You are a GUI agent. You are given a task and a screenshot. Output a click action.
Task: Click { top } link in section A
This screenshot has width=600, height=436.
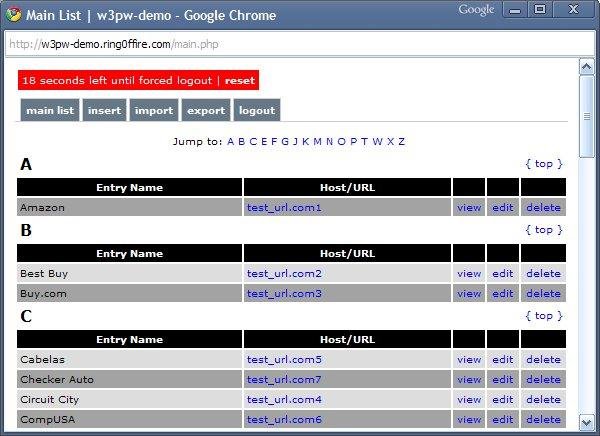pyautogui.click(x=544, y=164)
